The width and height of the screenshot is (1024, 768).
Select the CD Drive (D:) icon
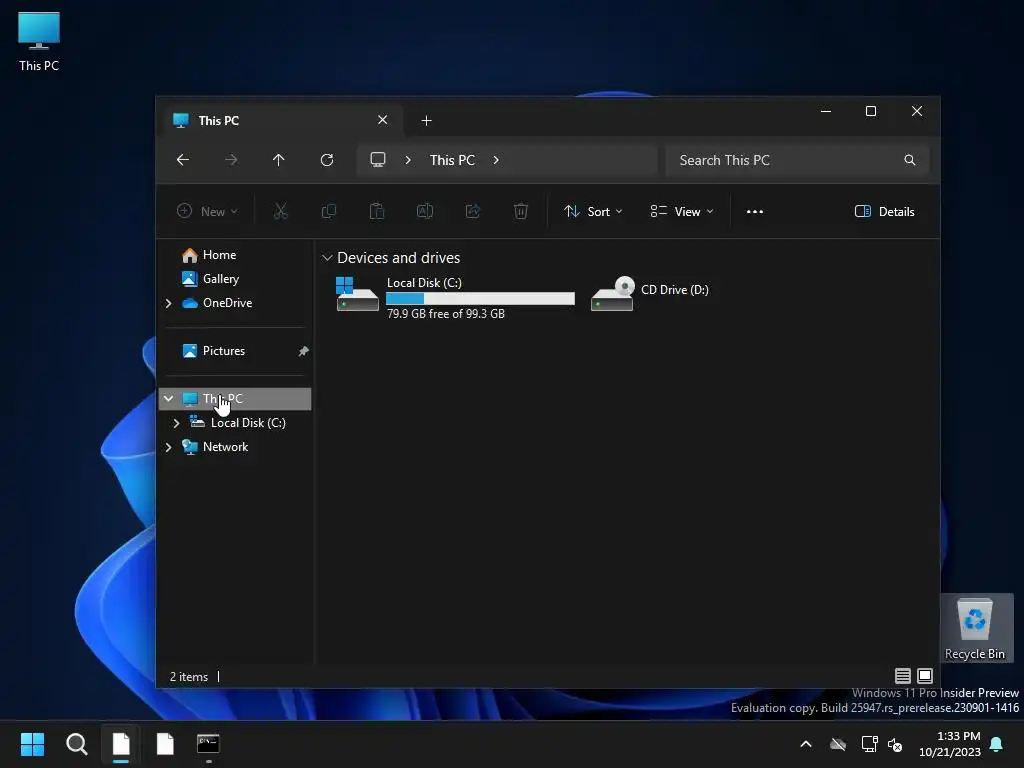pos(612,294)
